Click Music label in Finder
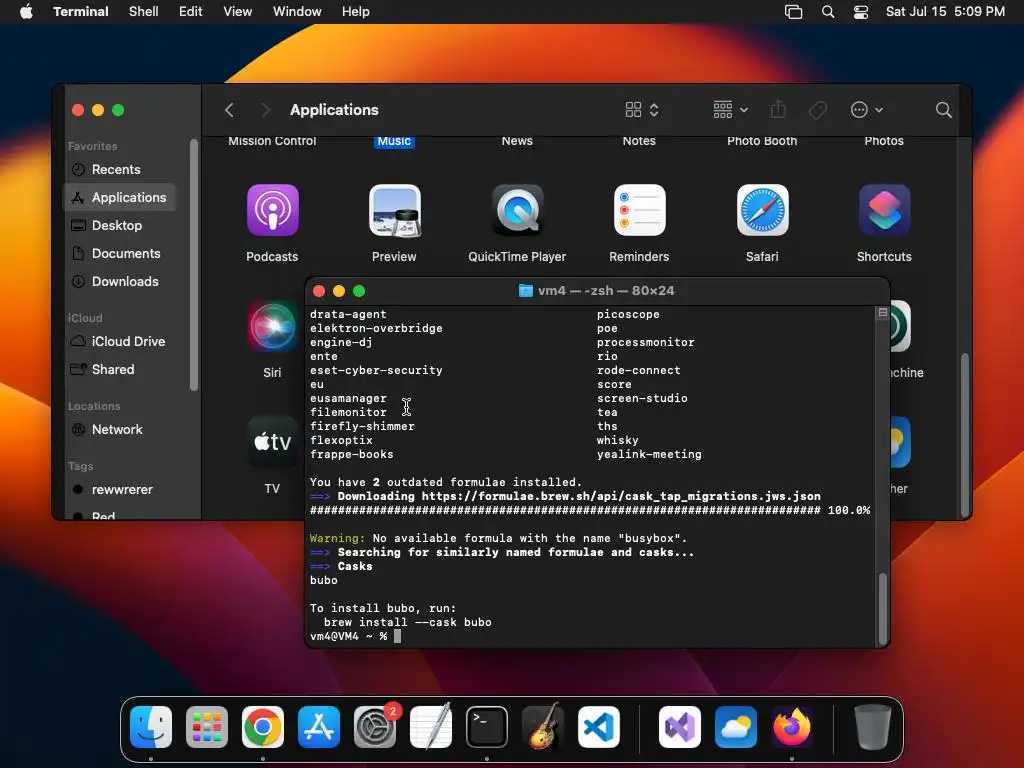 click(x=394, y=141)
